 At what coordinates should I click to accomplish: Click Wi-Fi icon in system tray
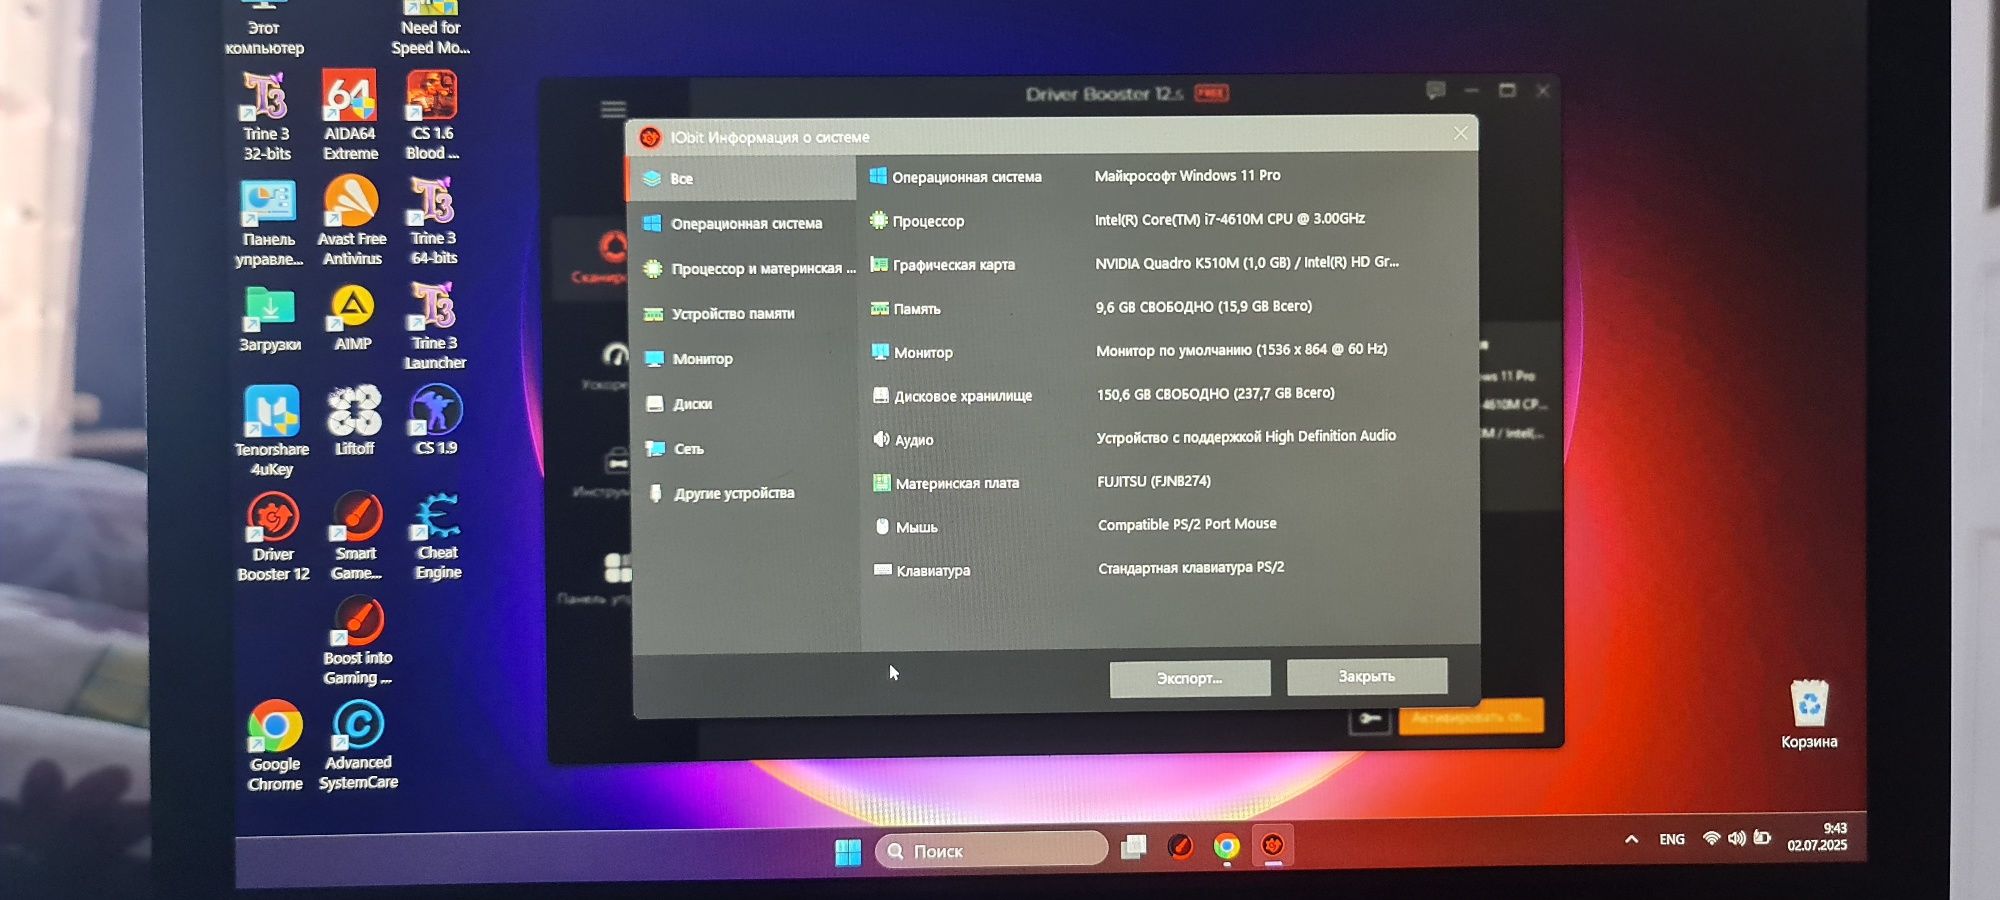(x=1712, y=838)
